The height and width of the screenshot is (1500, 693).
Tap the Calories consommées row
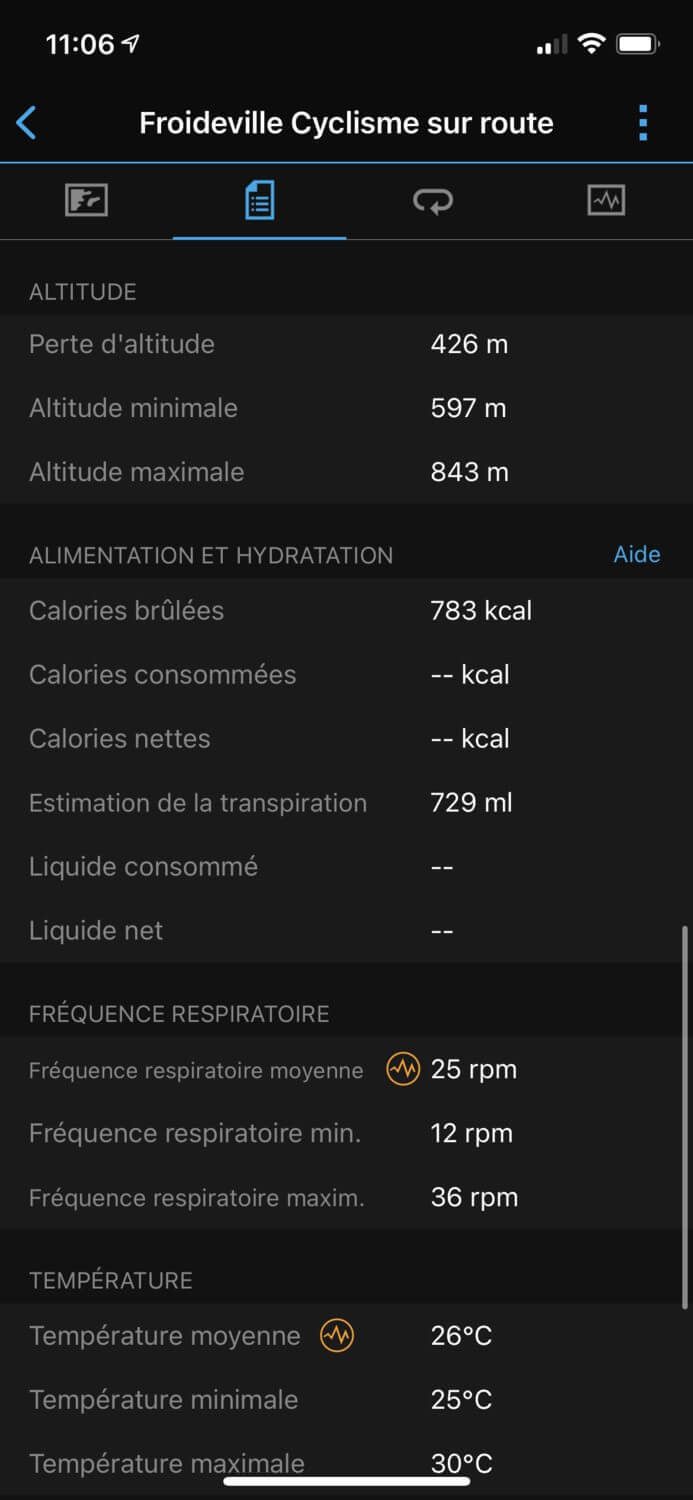346,675
